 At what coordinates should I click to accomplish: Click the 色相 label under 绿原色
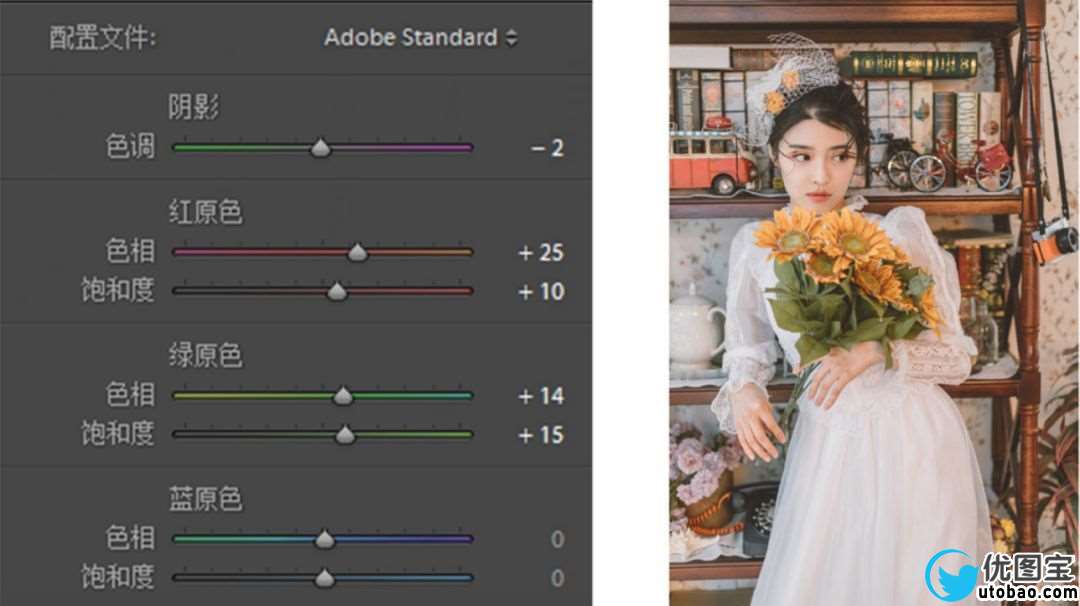click(x=130, y=395)
